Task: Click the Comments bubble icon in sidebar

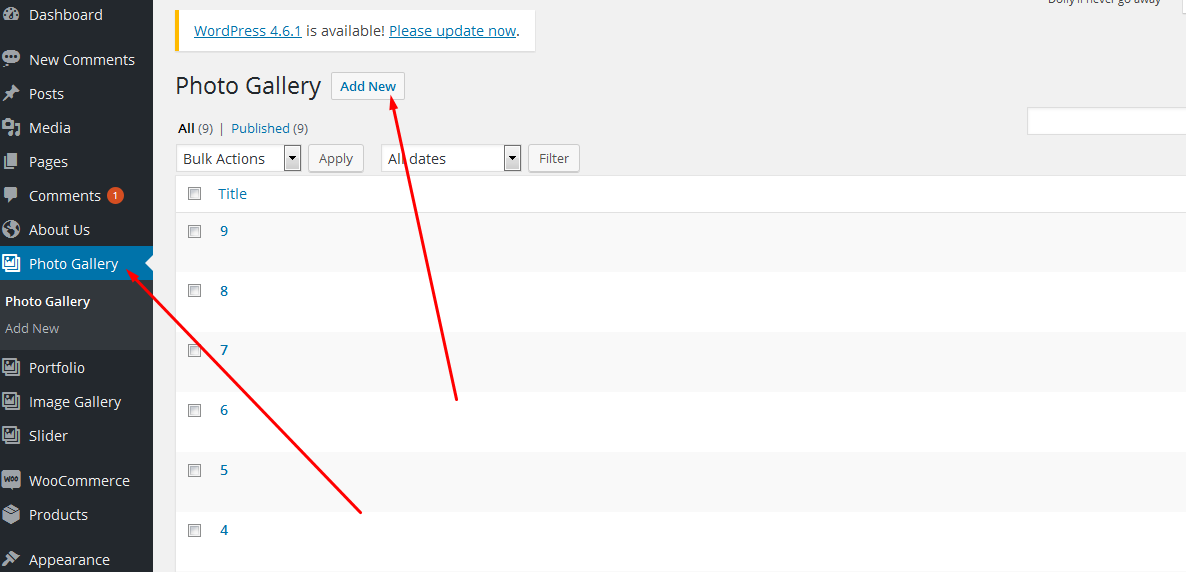Action: pyautogui.click(x=11, y=195)
